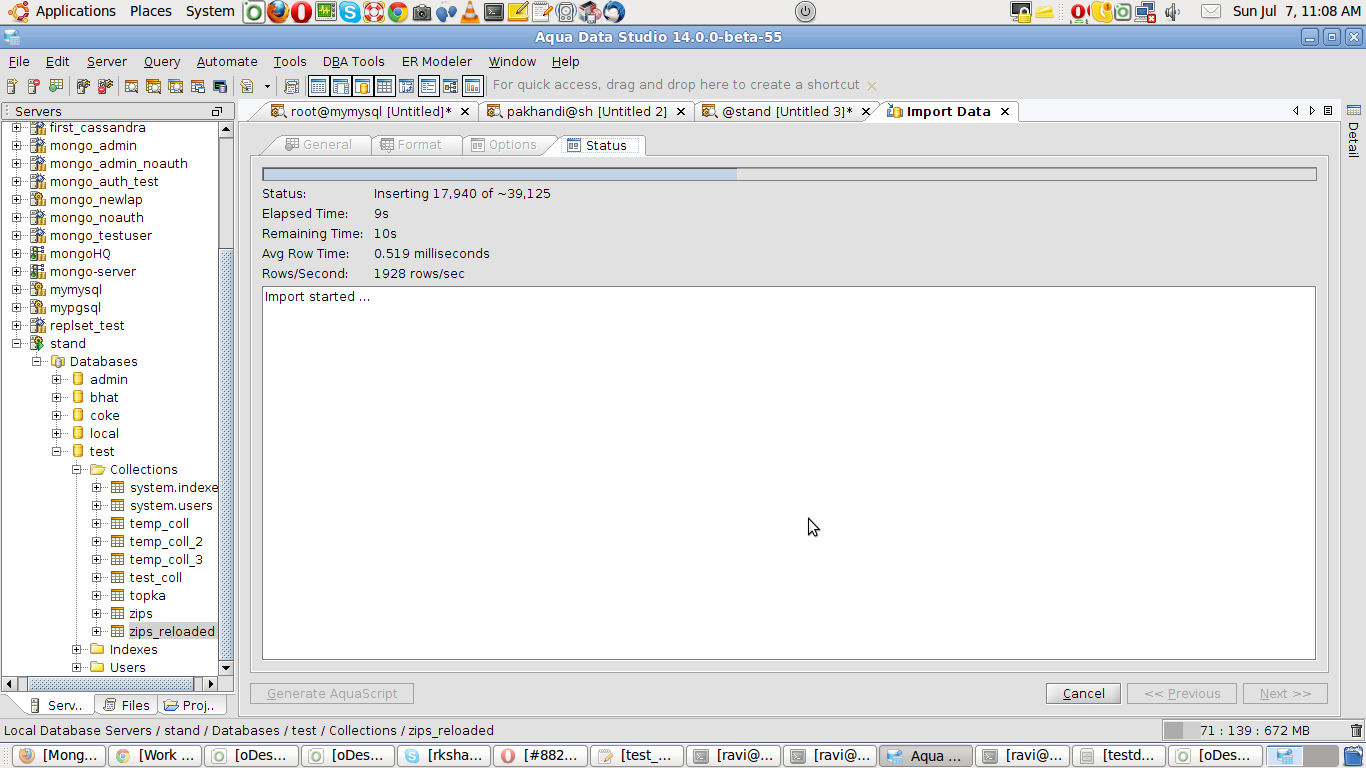
Task: Open the Automate menu
Action: [x=227, y=61]
